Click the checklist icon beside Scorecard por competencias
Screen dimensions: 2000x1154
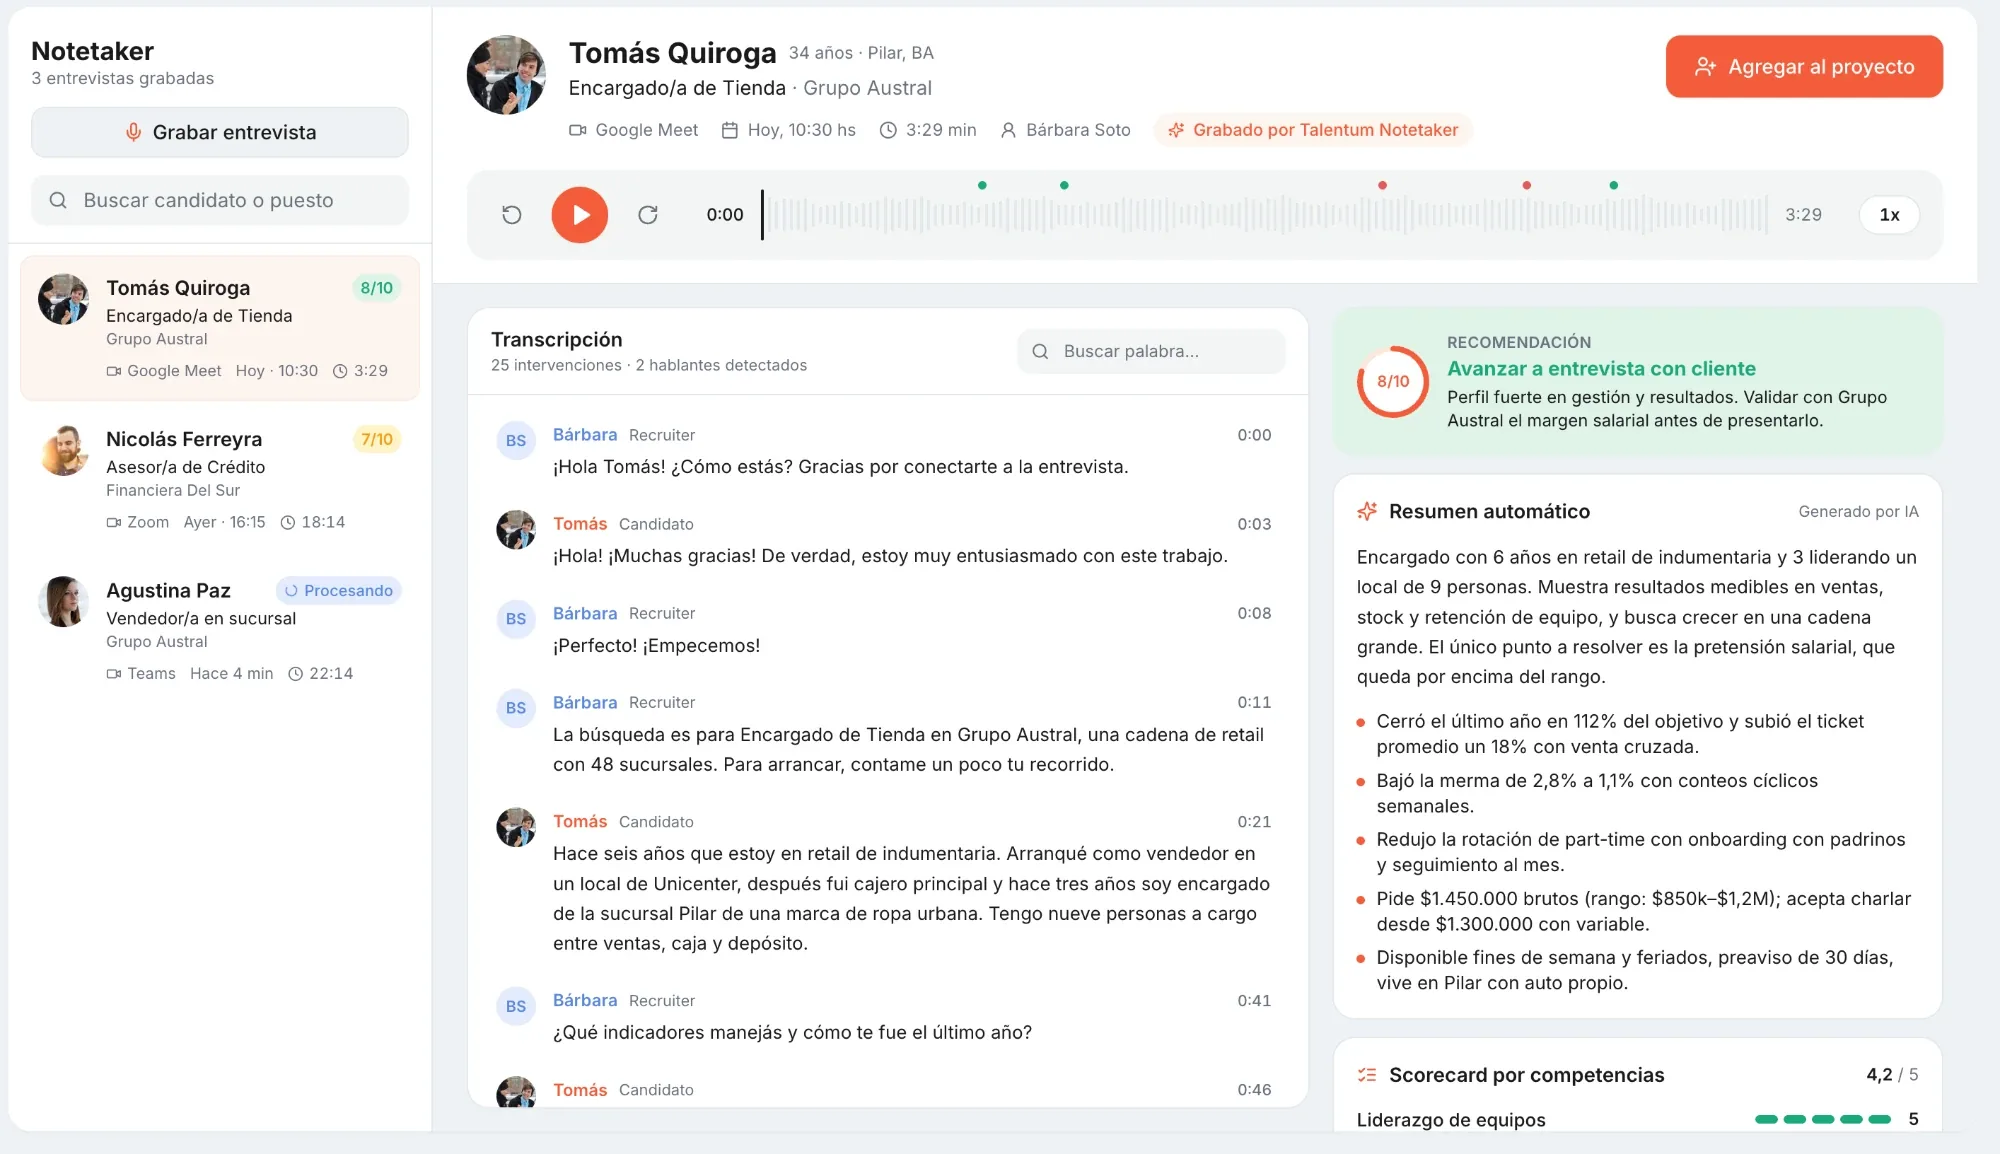(x=1367, y=1075)
